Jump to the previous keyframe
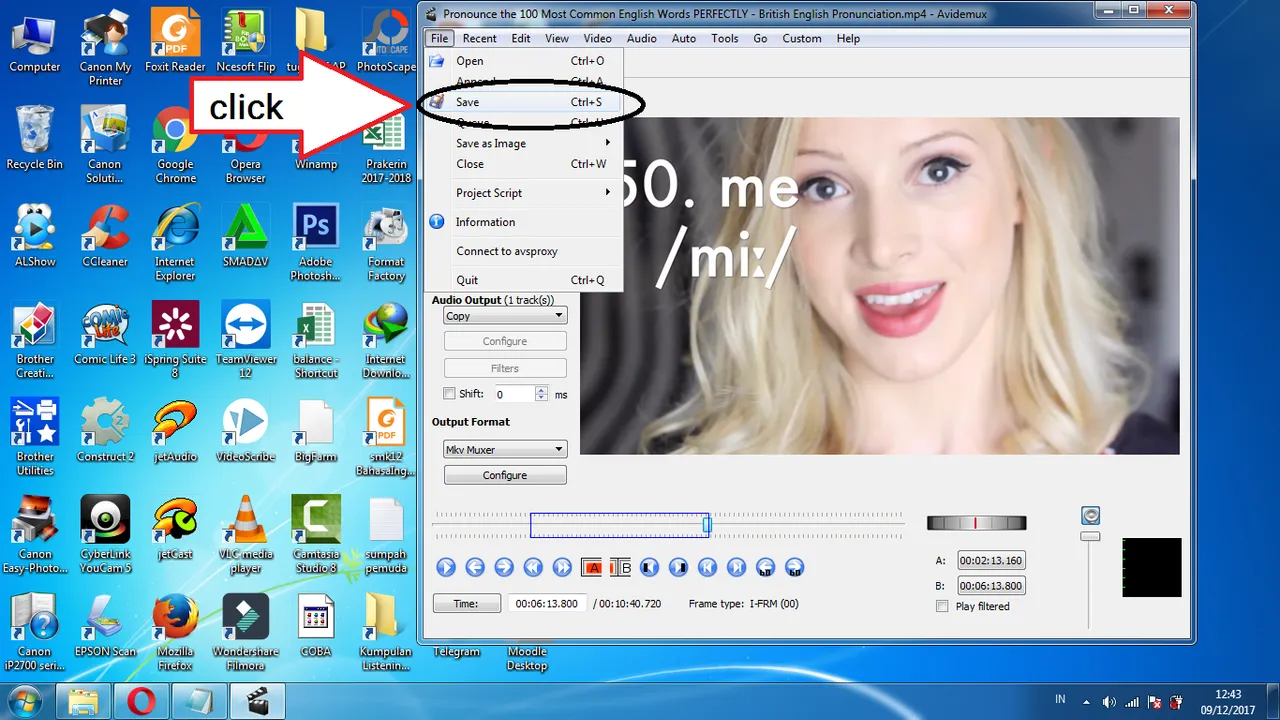Viewport: 1280px width, 720px height. point(533,568)
